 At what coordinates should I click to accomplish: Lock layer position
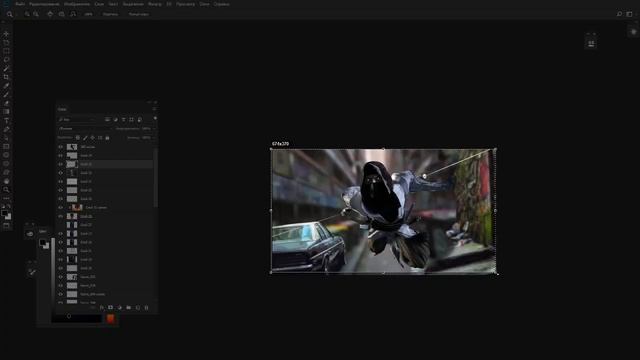pos(93,138)
